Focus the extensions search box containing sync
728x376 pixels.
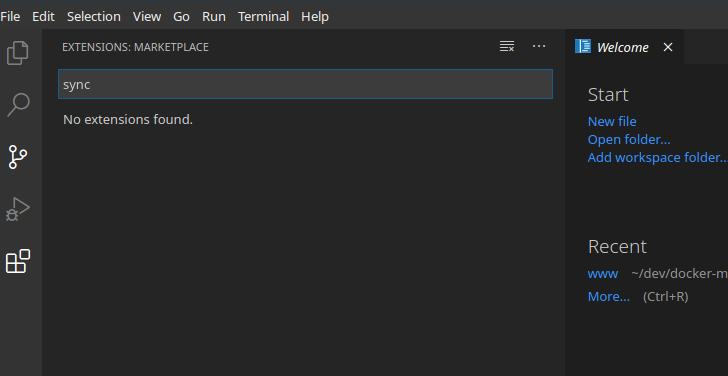[306, 84]
